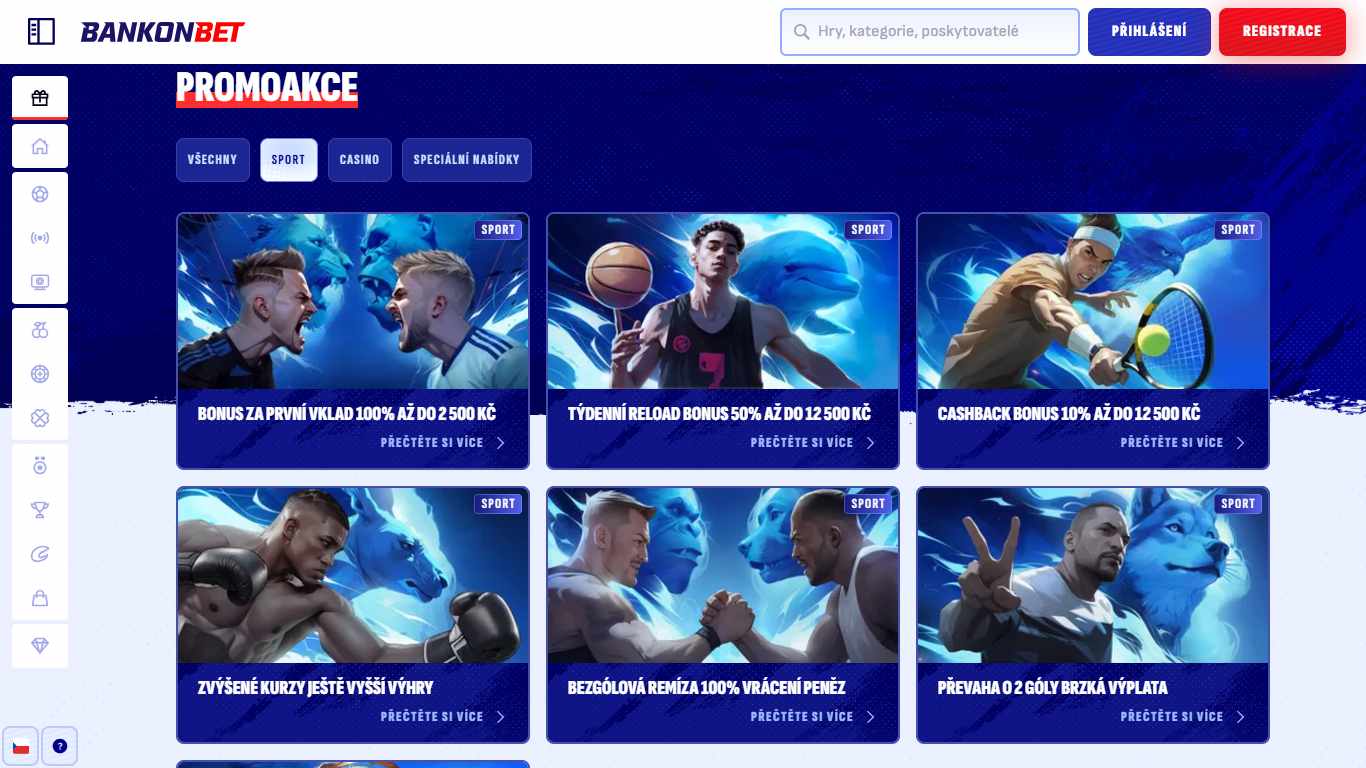Open the diamond VIP sidebar icon
Image resolution: width=1366 pixels, height=768 pixels.
click(x=40, y=646)
